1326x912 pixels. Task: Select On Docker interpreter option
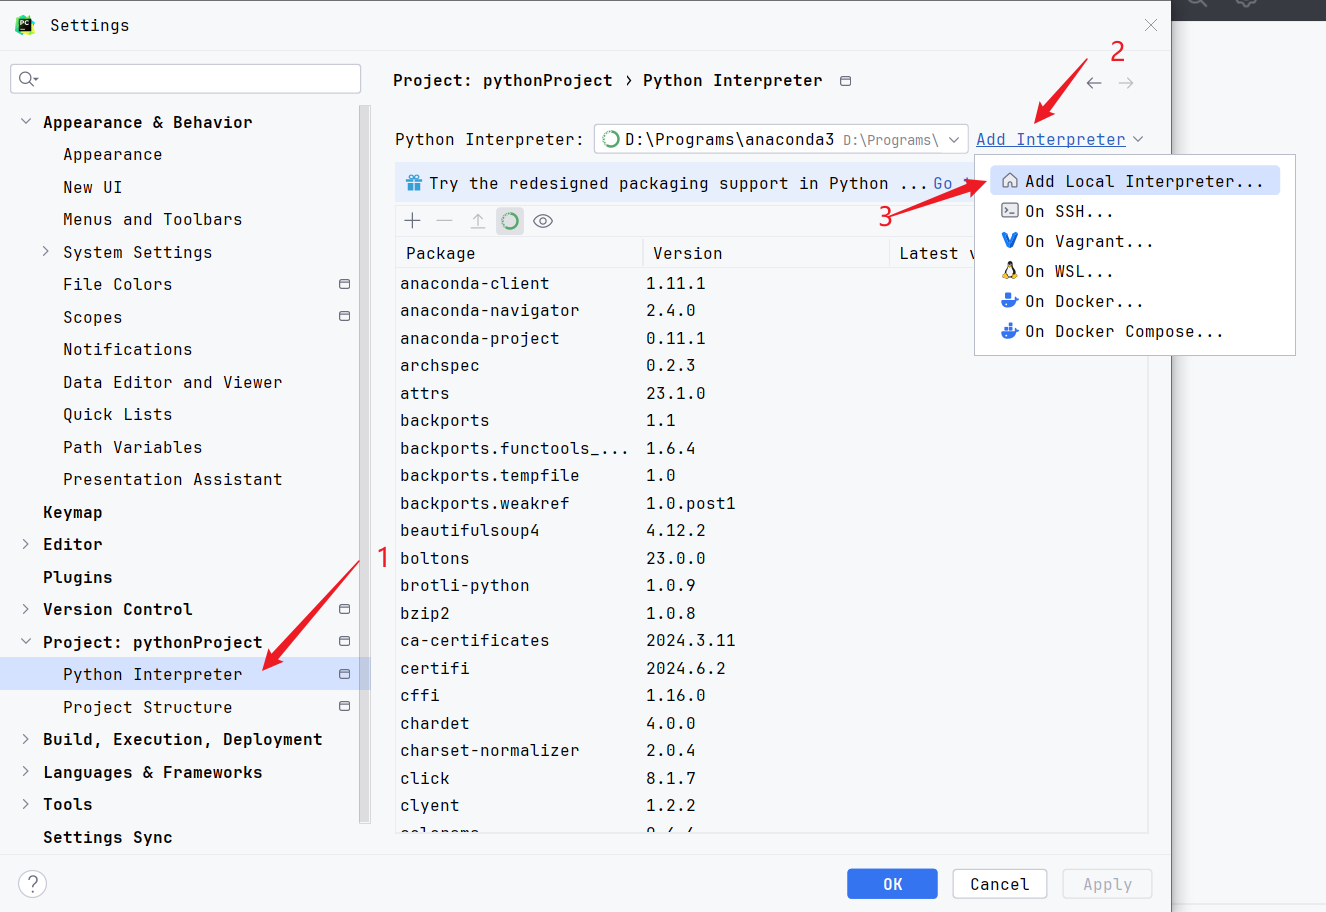coord(1083,301)
